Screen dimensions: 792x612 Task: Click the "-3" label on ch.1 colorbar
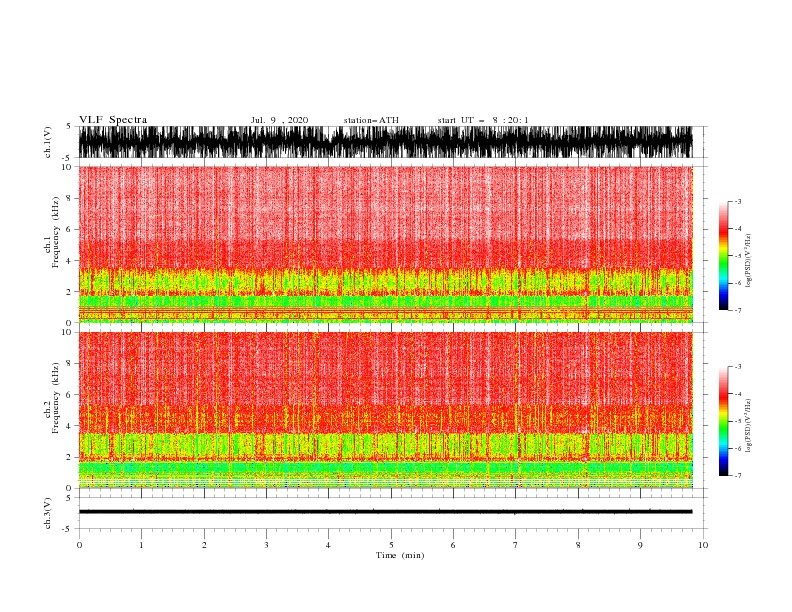click(x=737, y=201)
